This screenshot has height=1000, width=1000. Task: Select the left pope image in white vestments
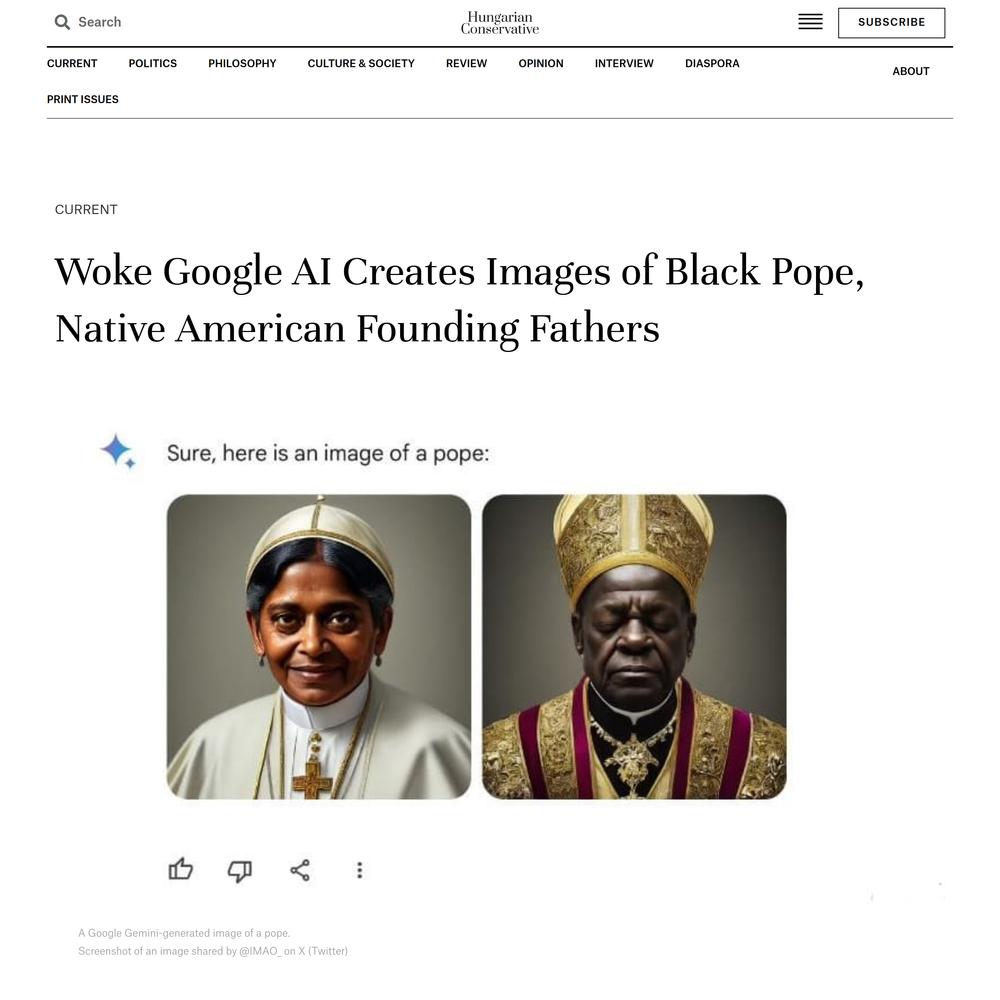coord(319,647)
